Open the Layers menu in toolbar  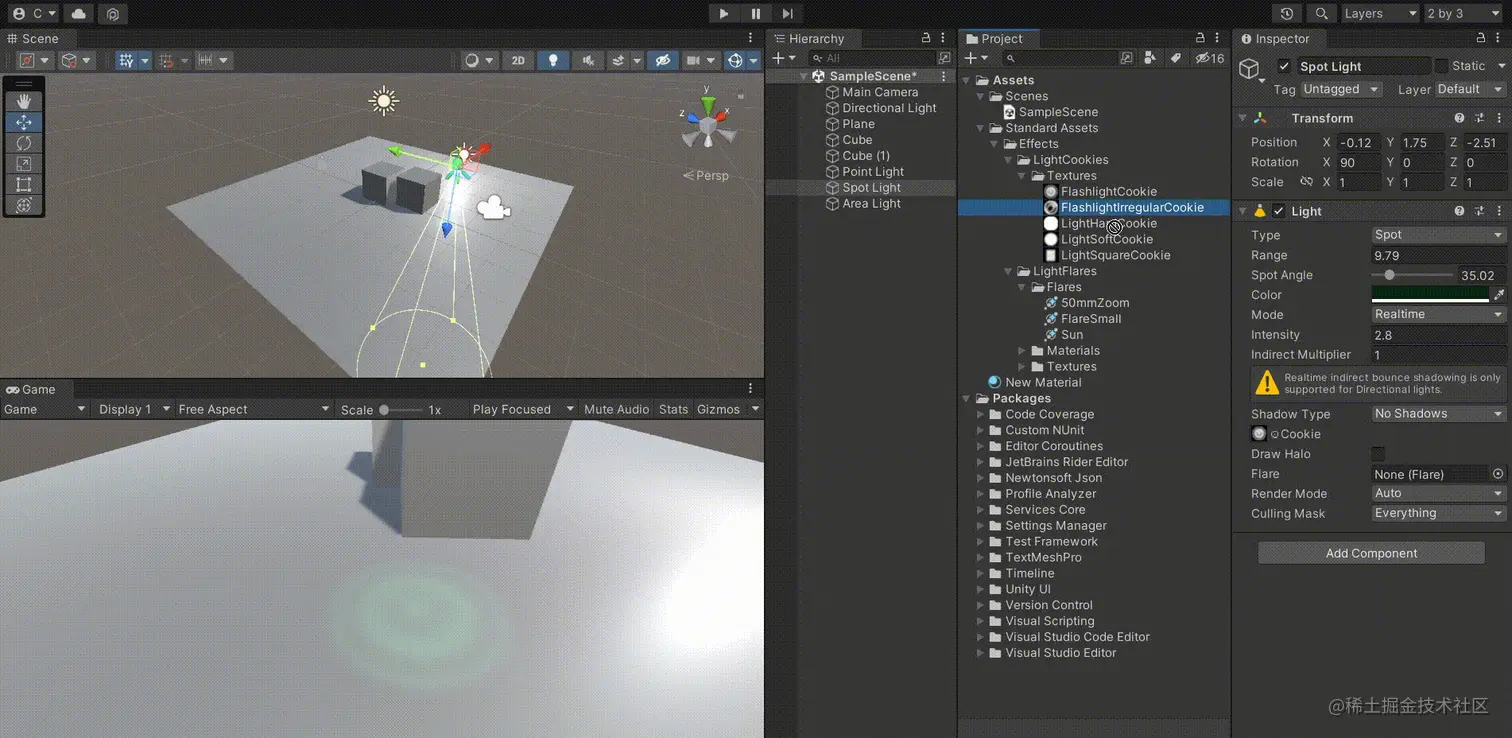pos(1380,13)
